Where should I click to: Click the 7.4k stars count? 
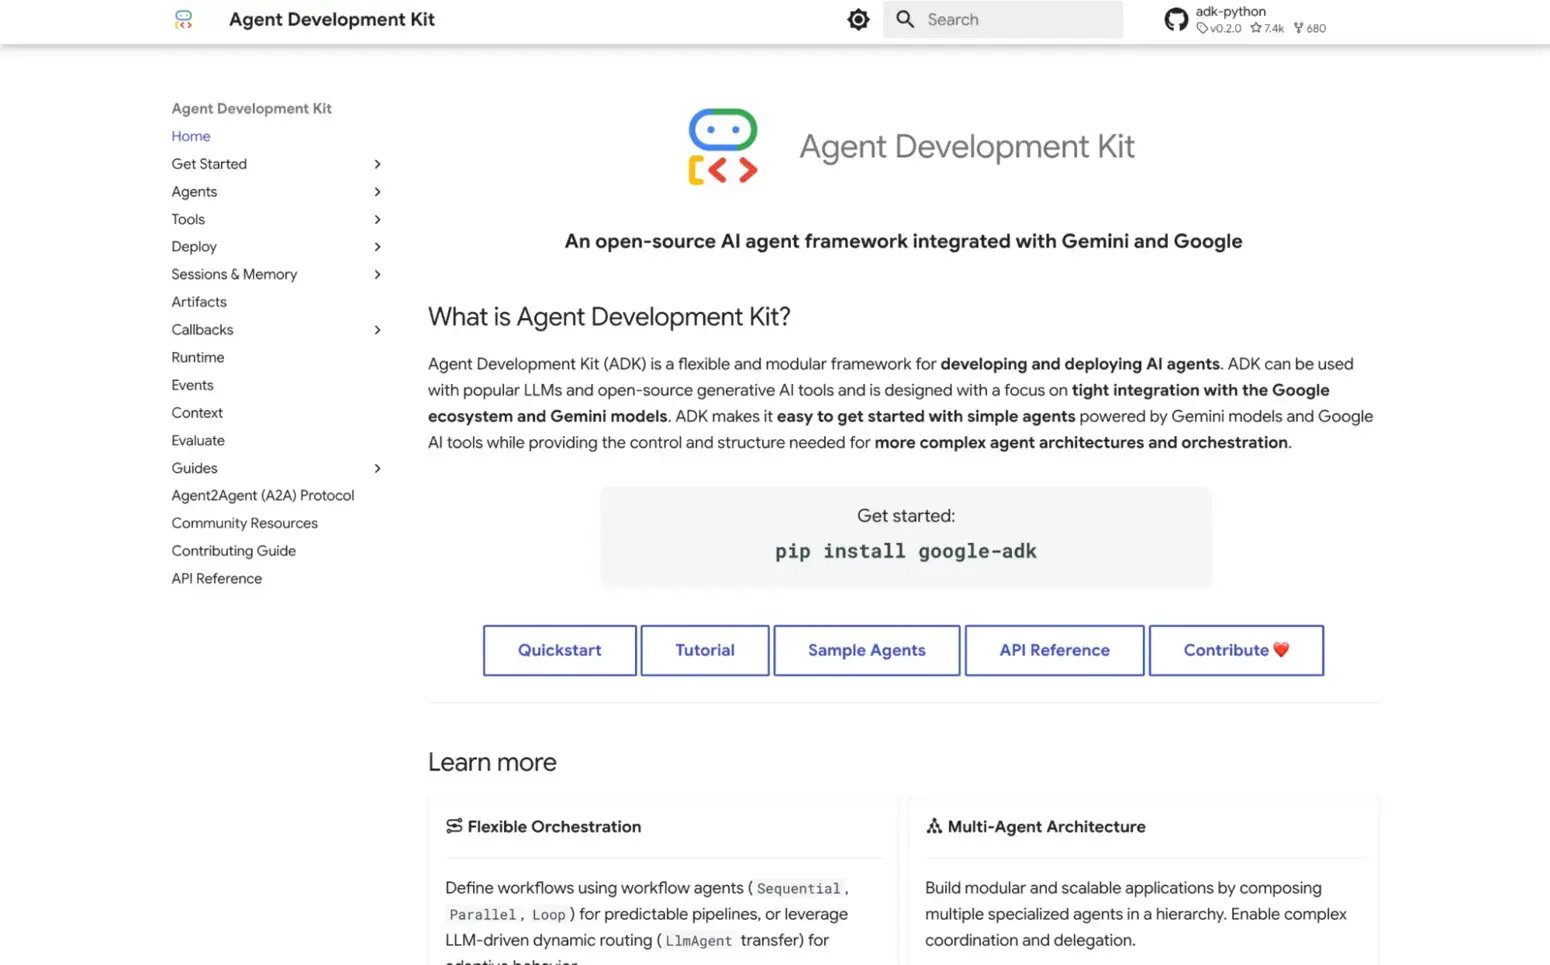click(x=1267, y=28)
